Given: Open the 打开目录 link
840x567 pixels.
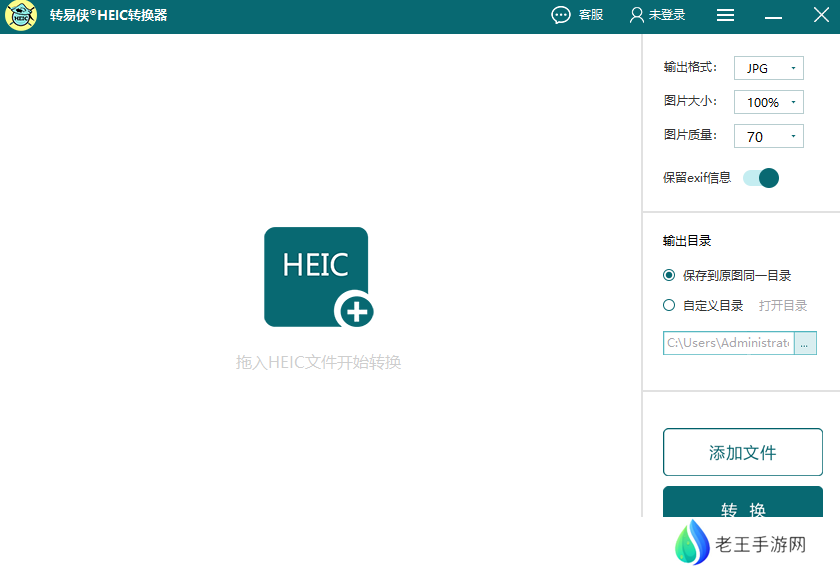Looking at the screenshot, I should point(783,305).
